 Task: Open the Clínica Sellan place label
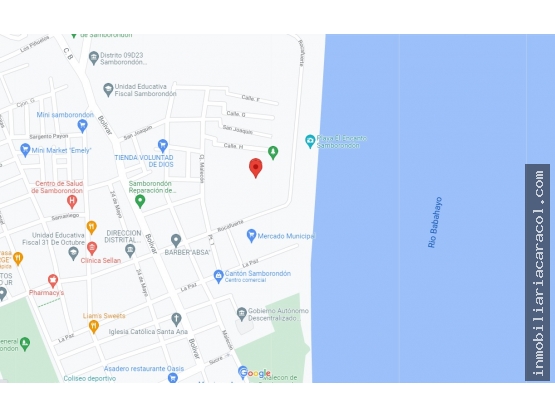click(101, 261)
